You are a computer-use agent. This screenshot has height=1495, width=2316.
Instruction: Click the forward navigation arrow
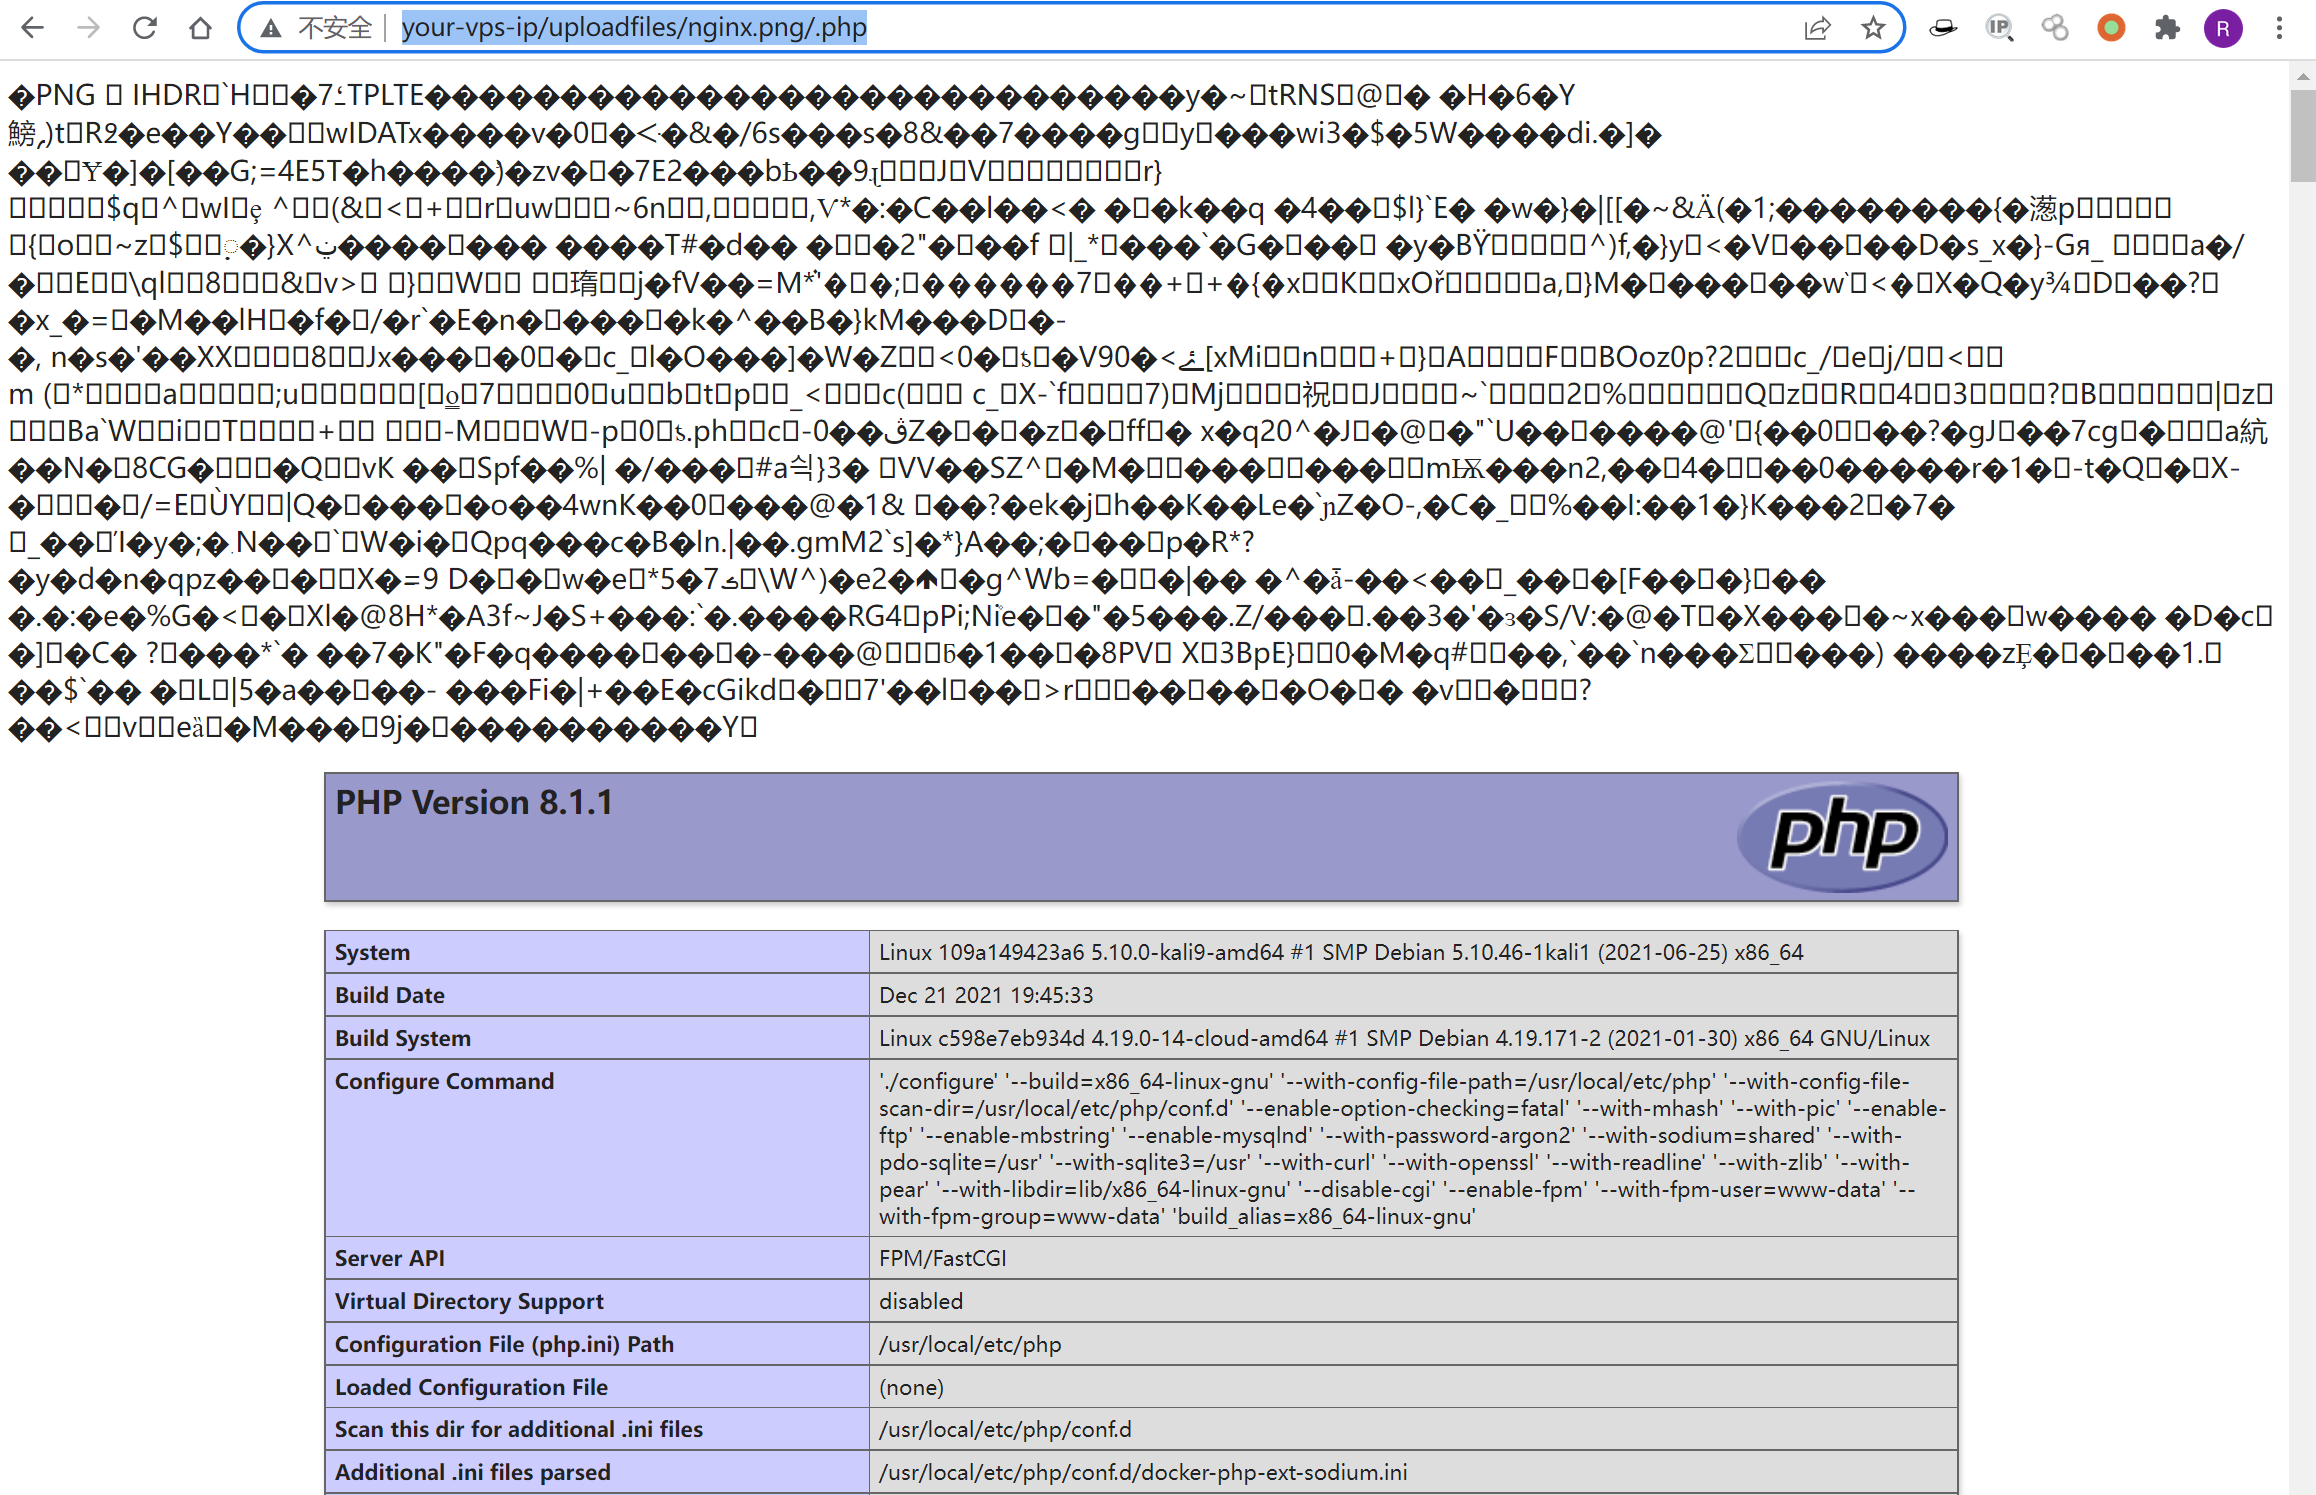pos(88,28)
